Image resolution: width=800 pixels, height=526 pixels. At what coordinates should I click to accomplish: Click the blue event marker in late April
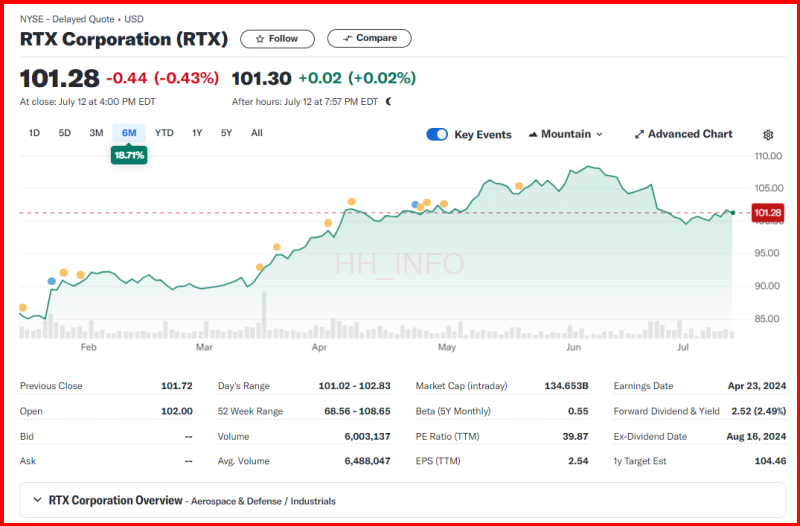coord(415,205)
